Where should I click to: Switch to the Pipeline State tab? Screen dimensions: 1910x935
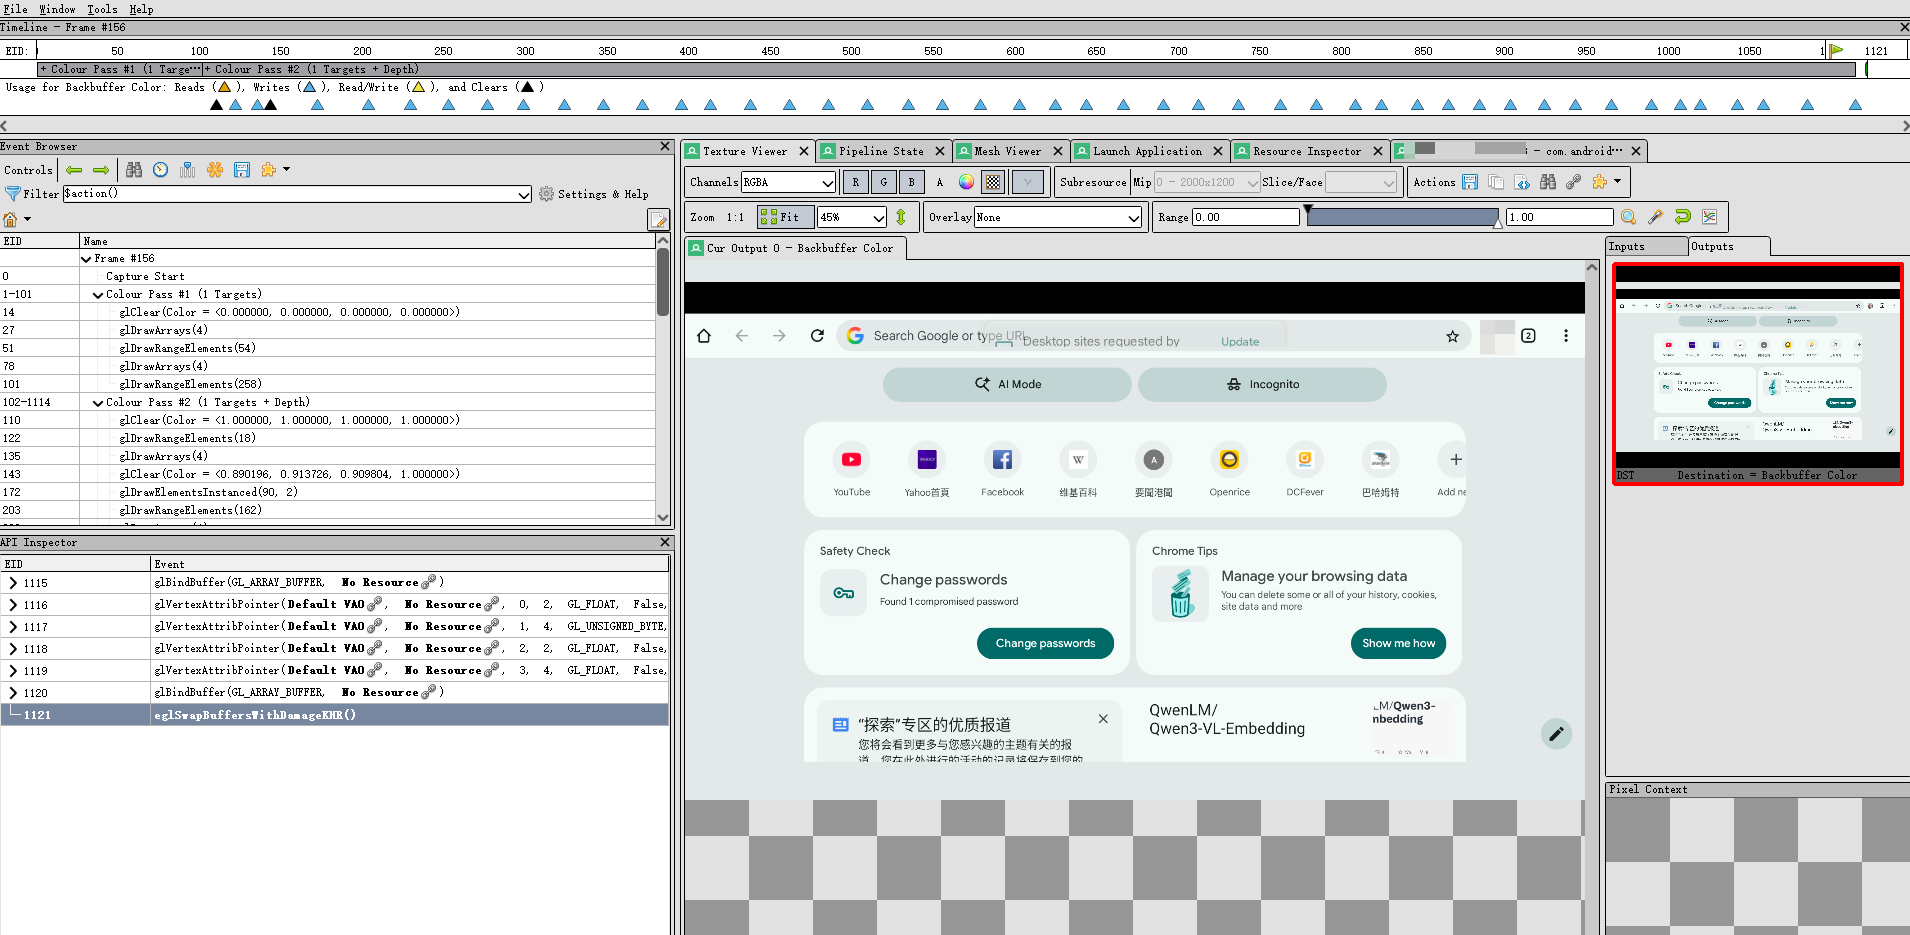884,151
